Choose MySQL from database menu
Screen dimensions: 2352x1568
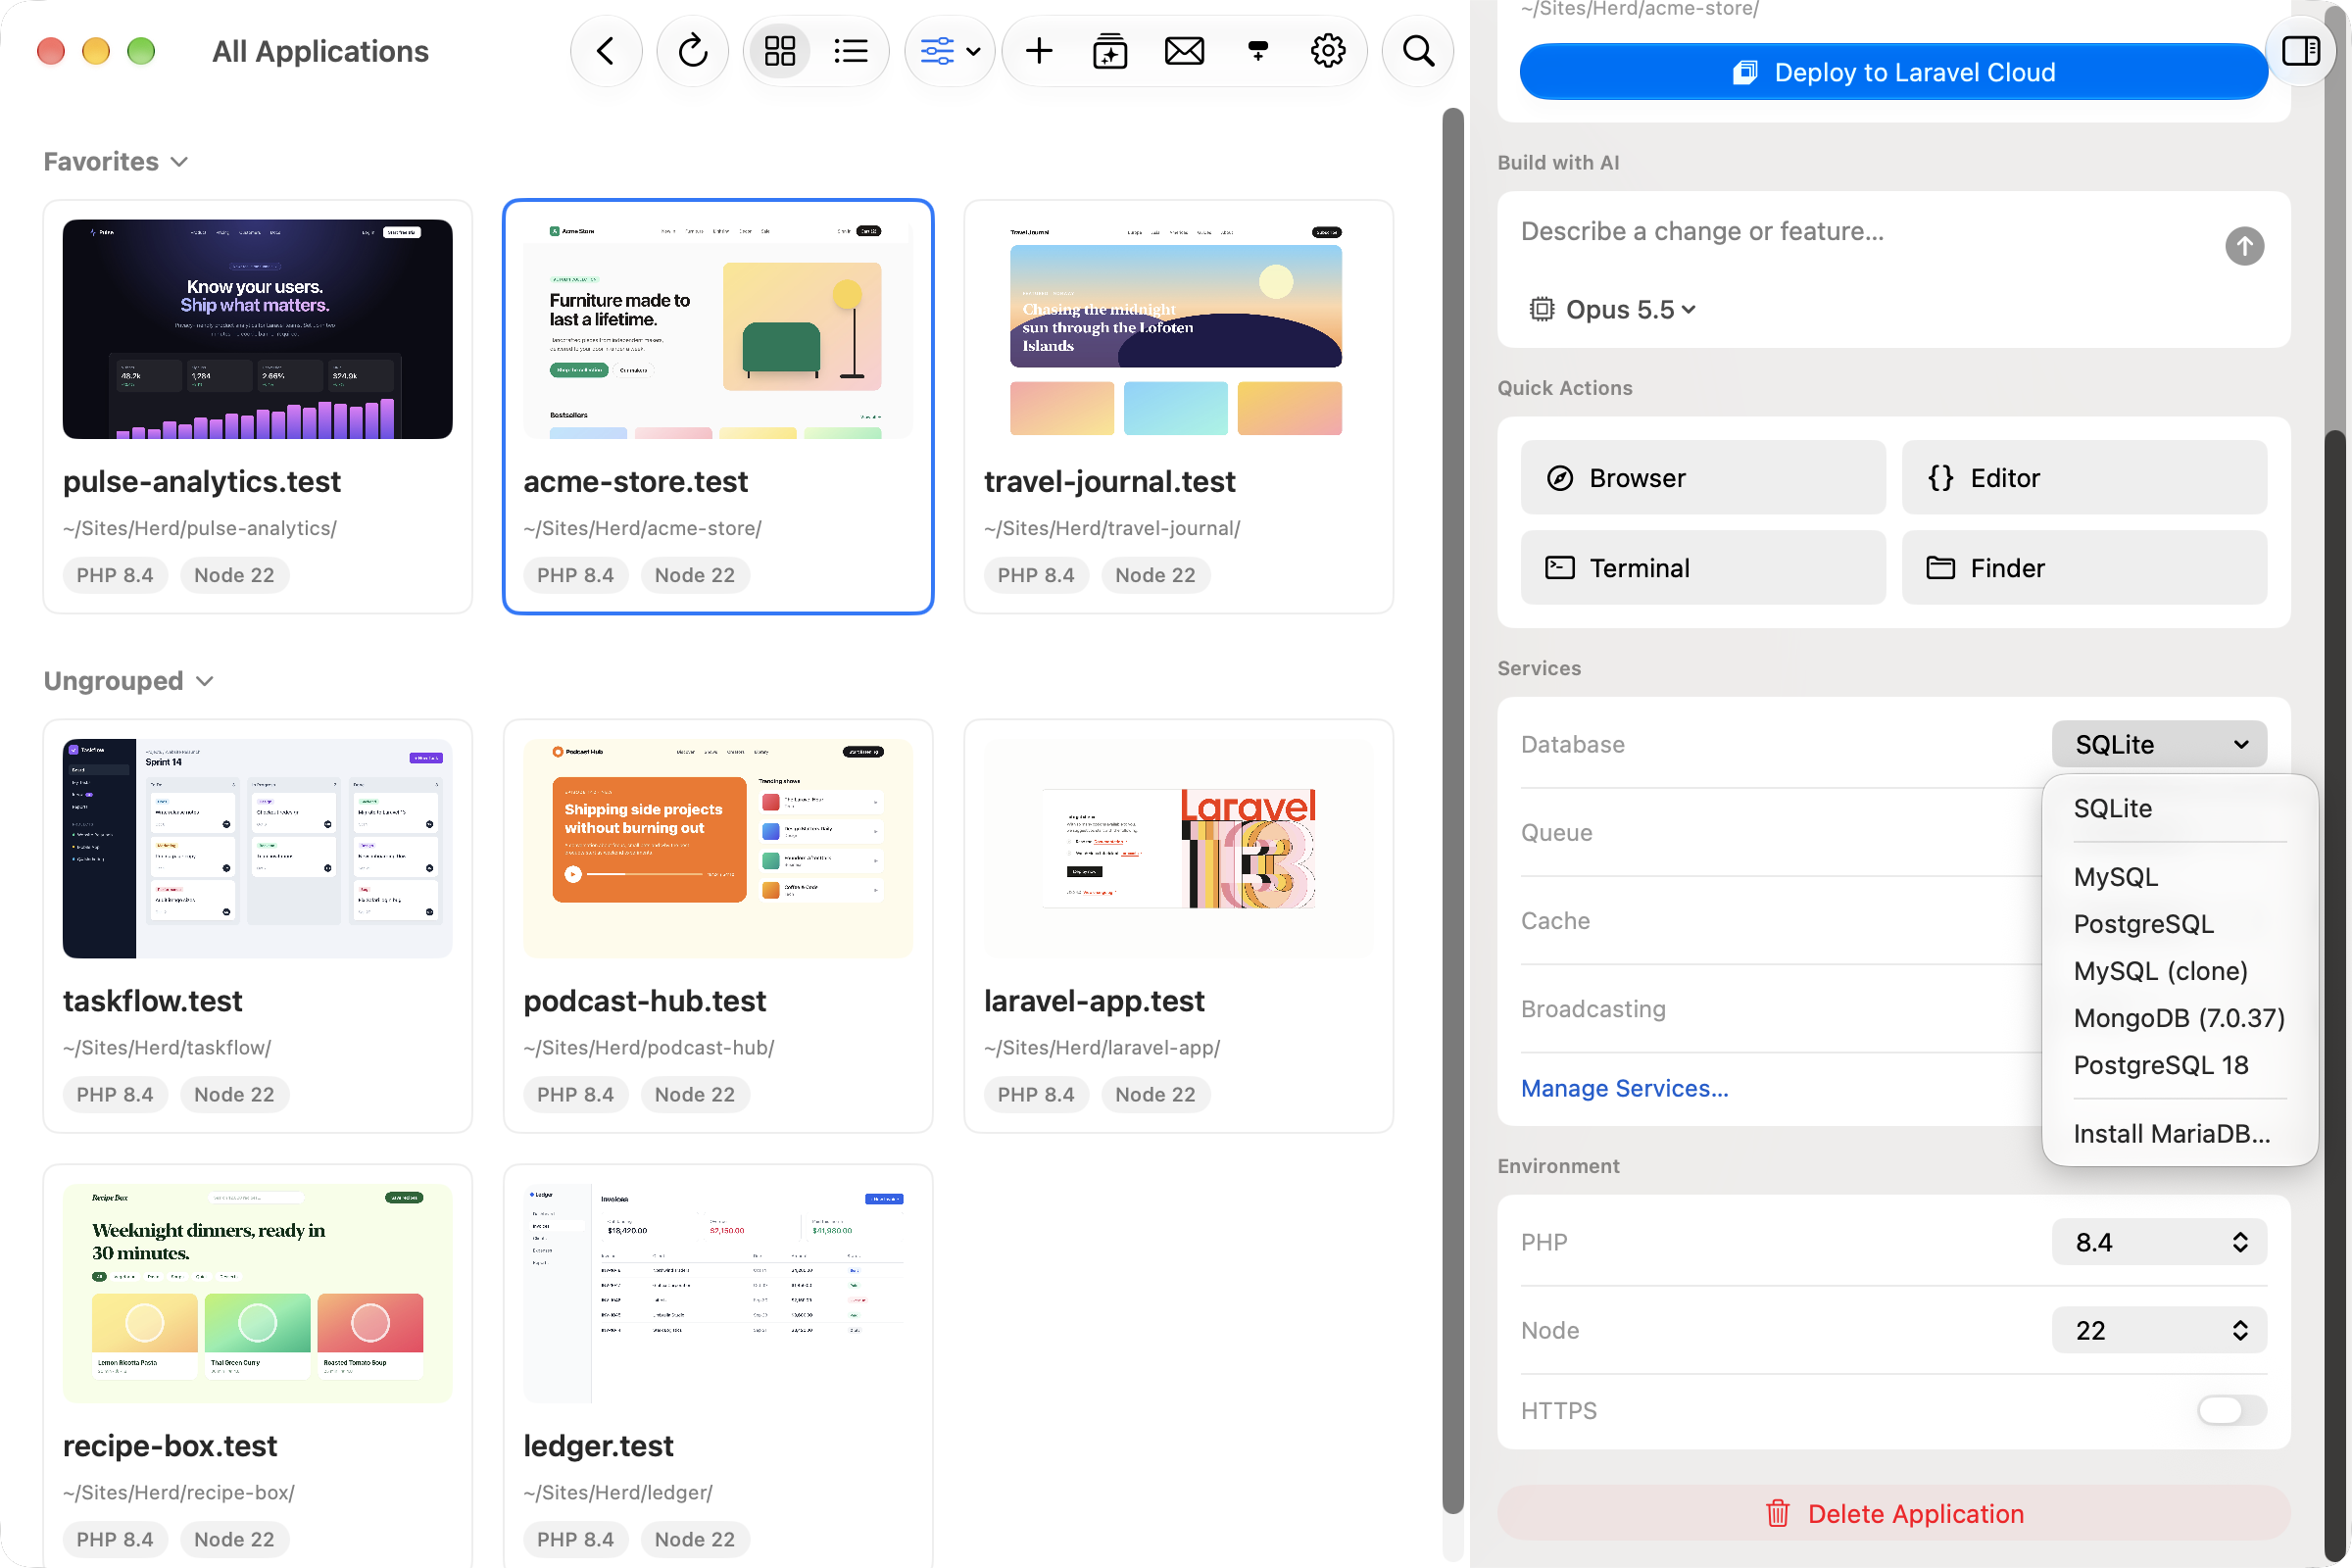pyautogui.click(x=2115, y=877)
